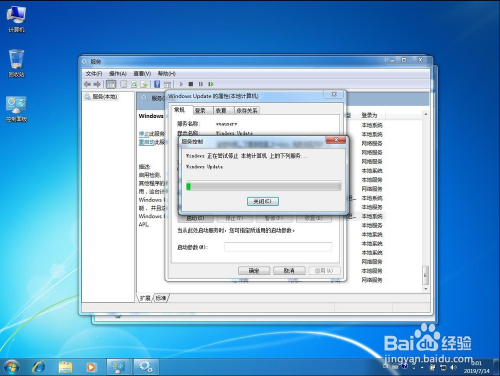Click the 启动(S) service button
Image resolution: width=500 pixels, height=376 pixels.
pyautogui.click(x=195, y=218)
